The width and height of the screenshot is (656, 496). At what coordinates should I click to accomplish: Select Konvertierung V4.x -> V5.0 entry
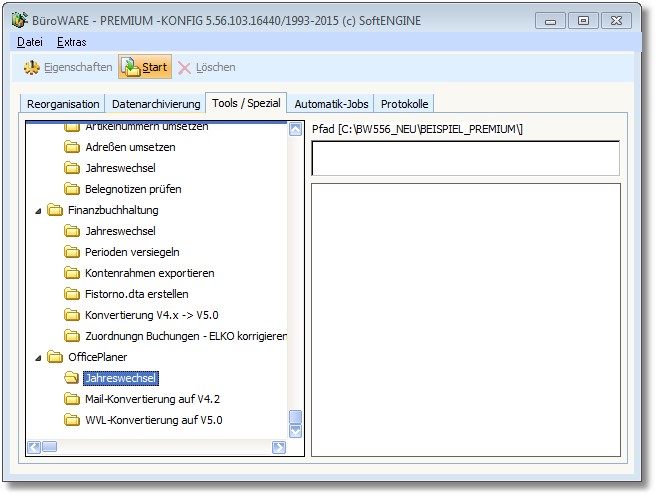click(154, 315)
